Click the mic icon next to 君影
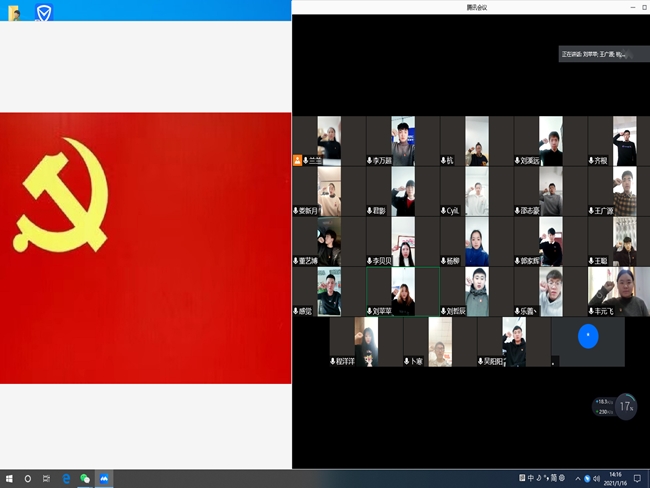The width and height of the screenshot is (650, 488). [369, 211]
